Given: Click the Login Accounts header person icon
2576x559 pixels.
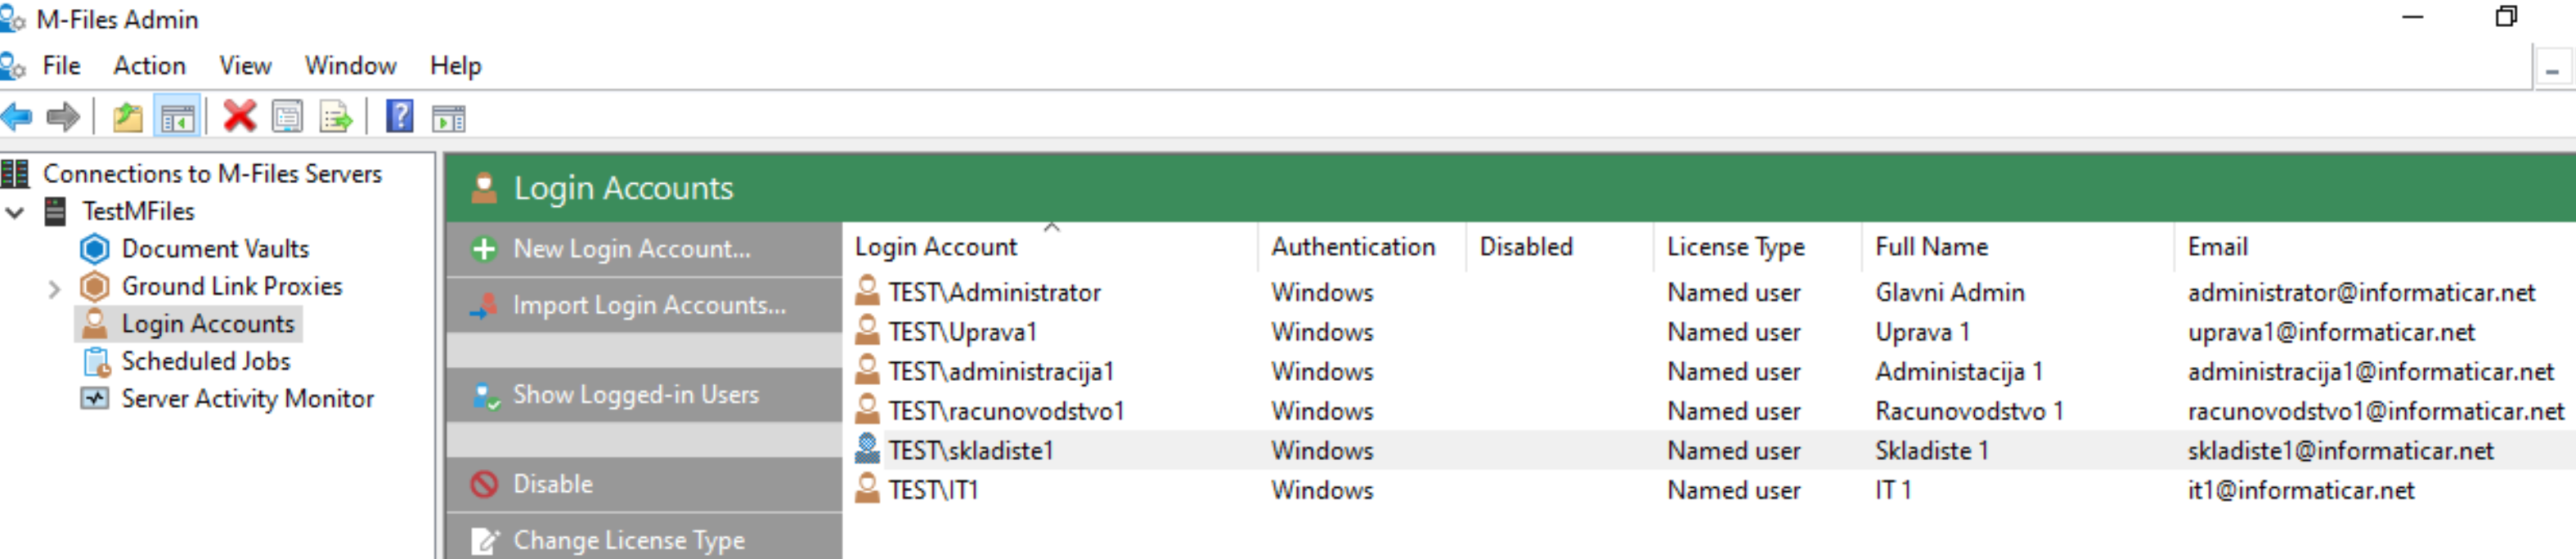Looking at the screenshot, I should (x=484, y=187).
